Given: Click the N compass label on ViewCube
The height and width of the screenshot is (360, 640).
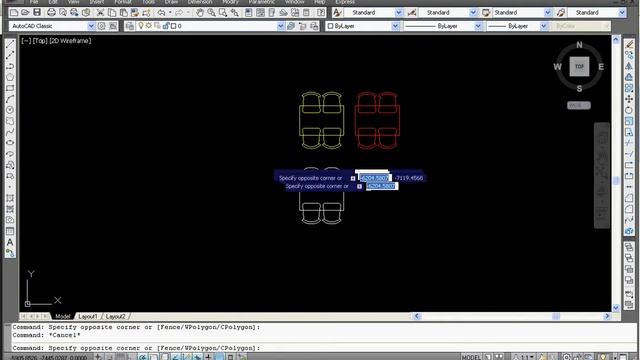Looking at the screenshot, I should 579,45.
